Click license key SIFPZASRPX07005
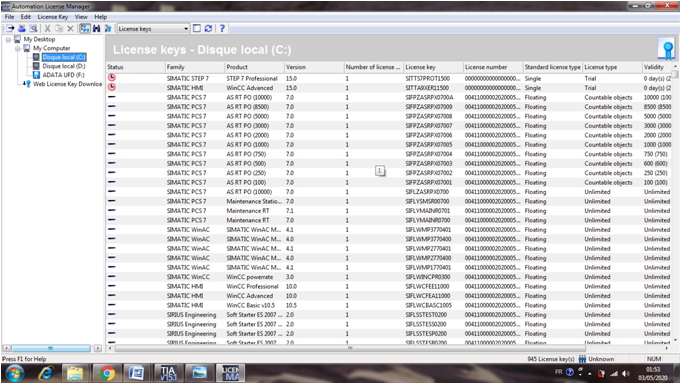Viewport: 681px width, 384px height. pyautogui.click(x=429, y=145)
